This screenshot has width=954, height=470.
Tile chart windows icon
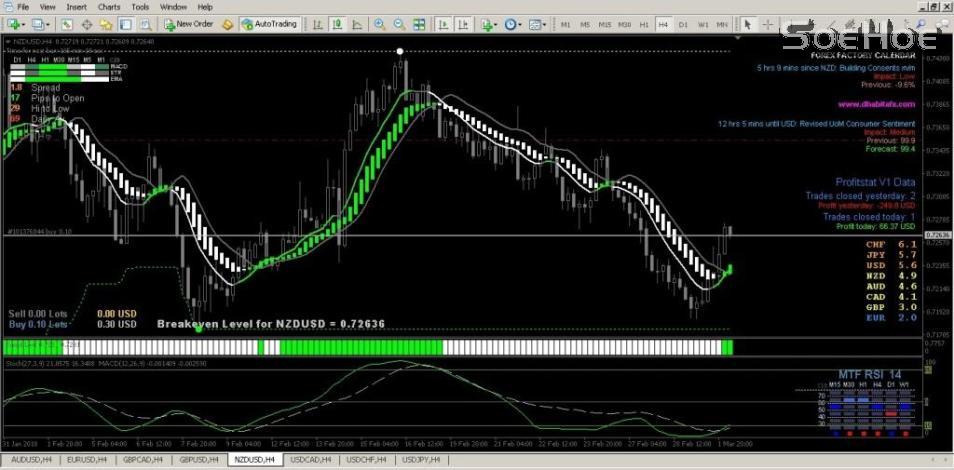416,23
